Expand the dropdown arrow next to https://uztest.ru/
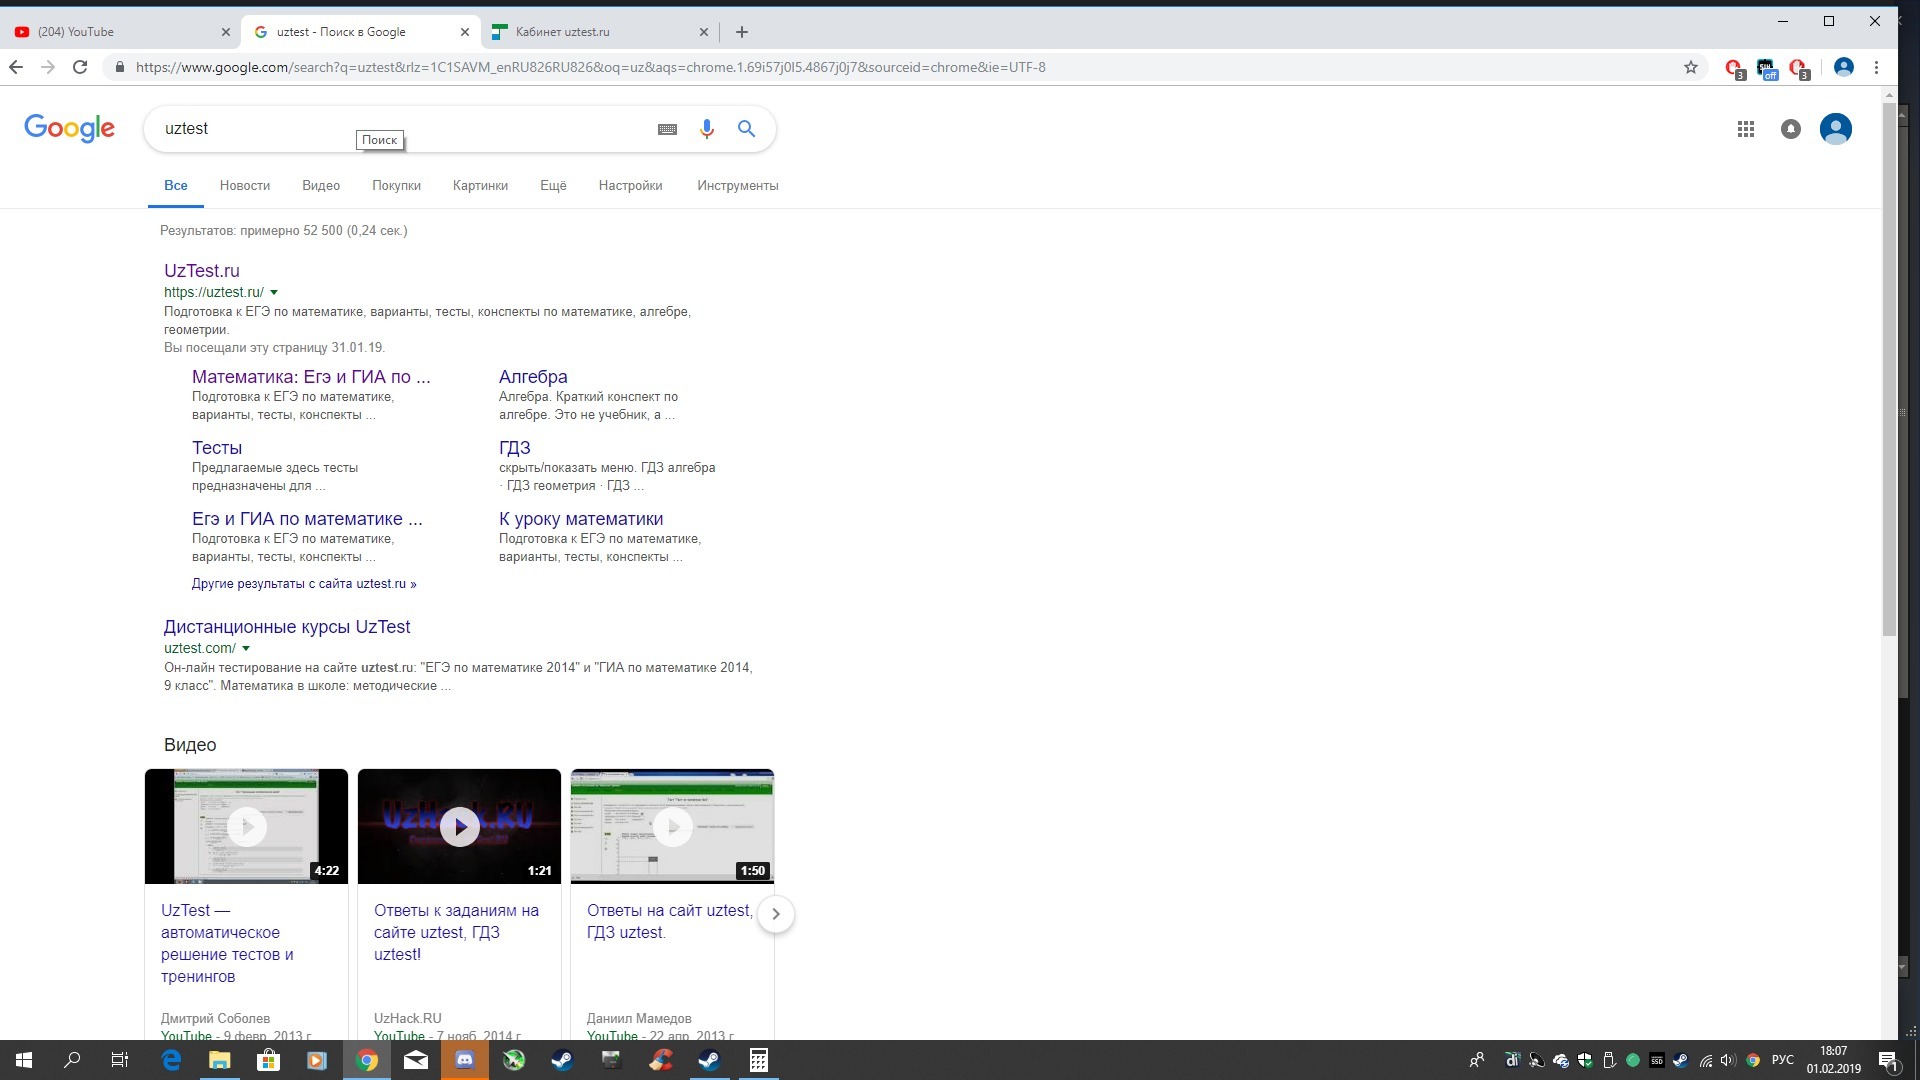Screen dimensions: 1920x1080 tap(274, 293)
